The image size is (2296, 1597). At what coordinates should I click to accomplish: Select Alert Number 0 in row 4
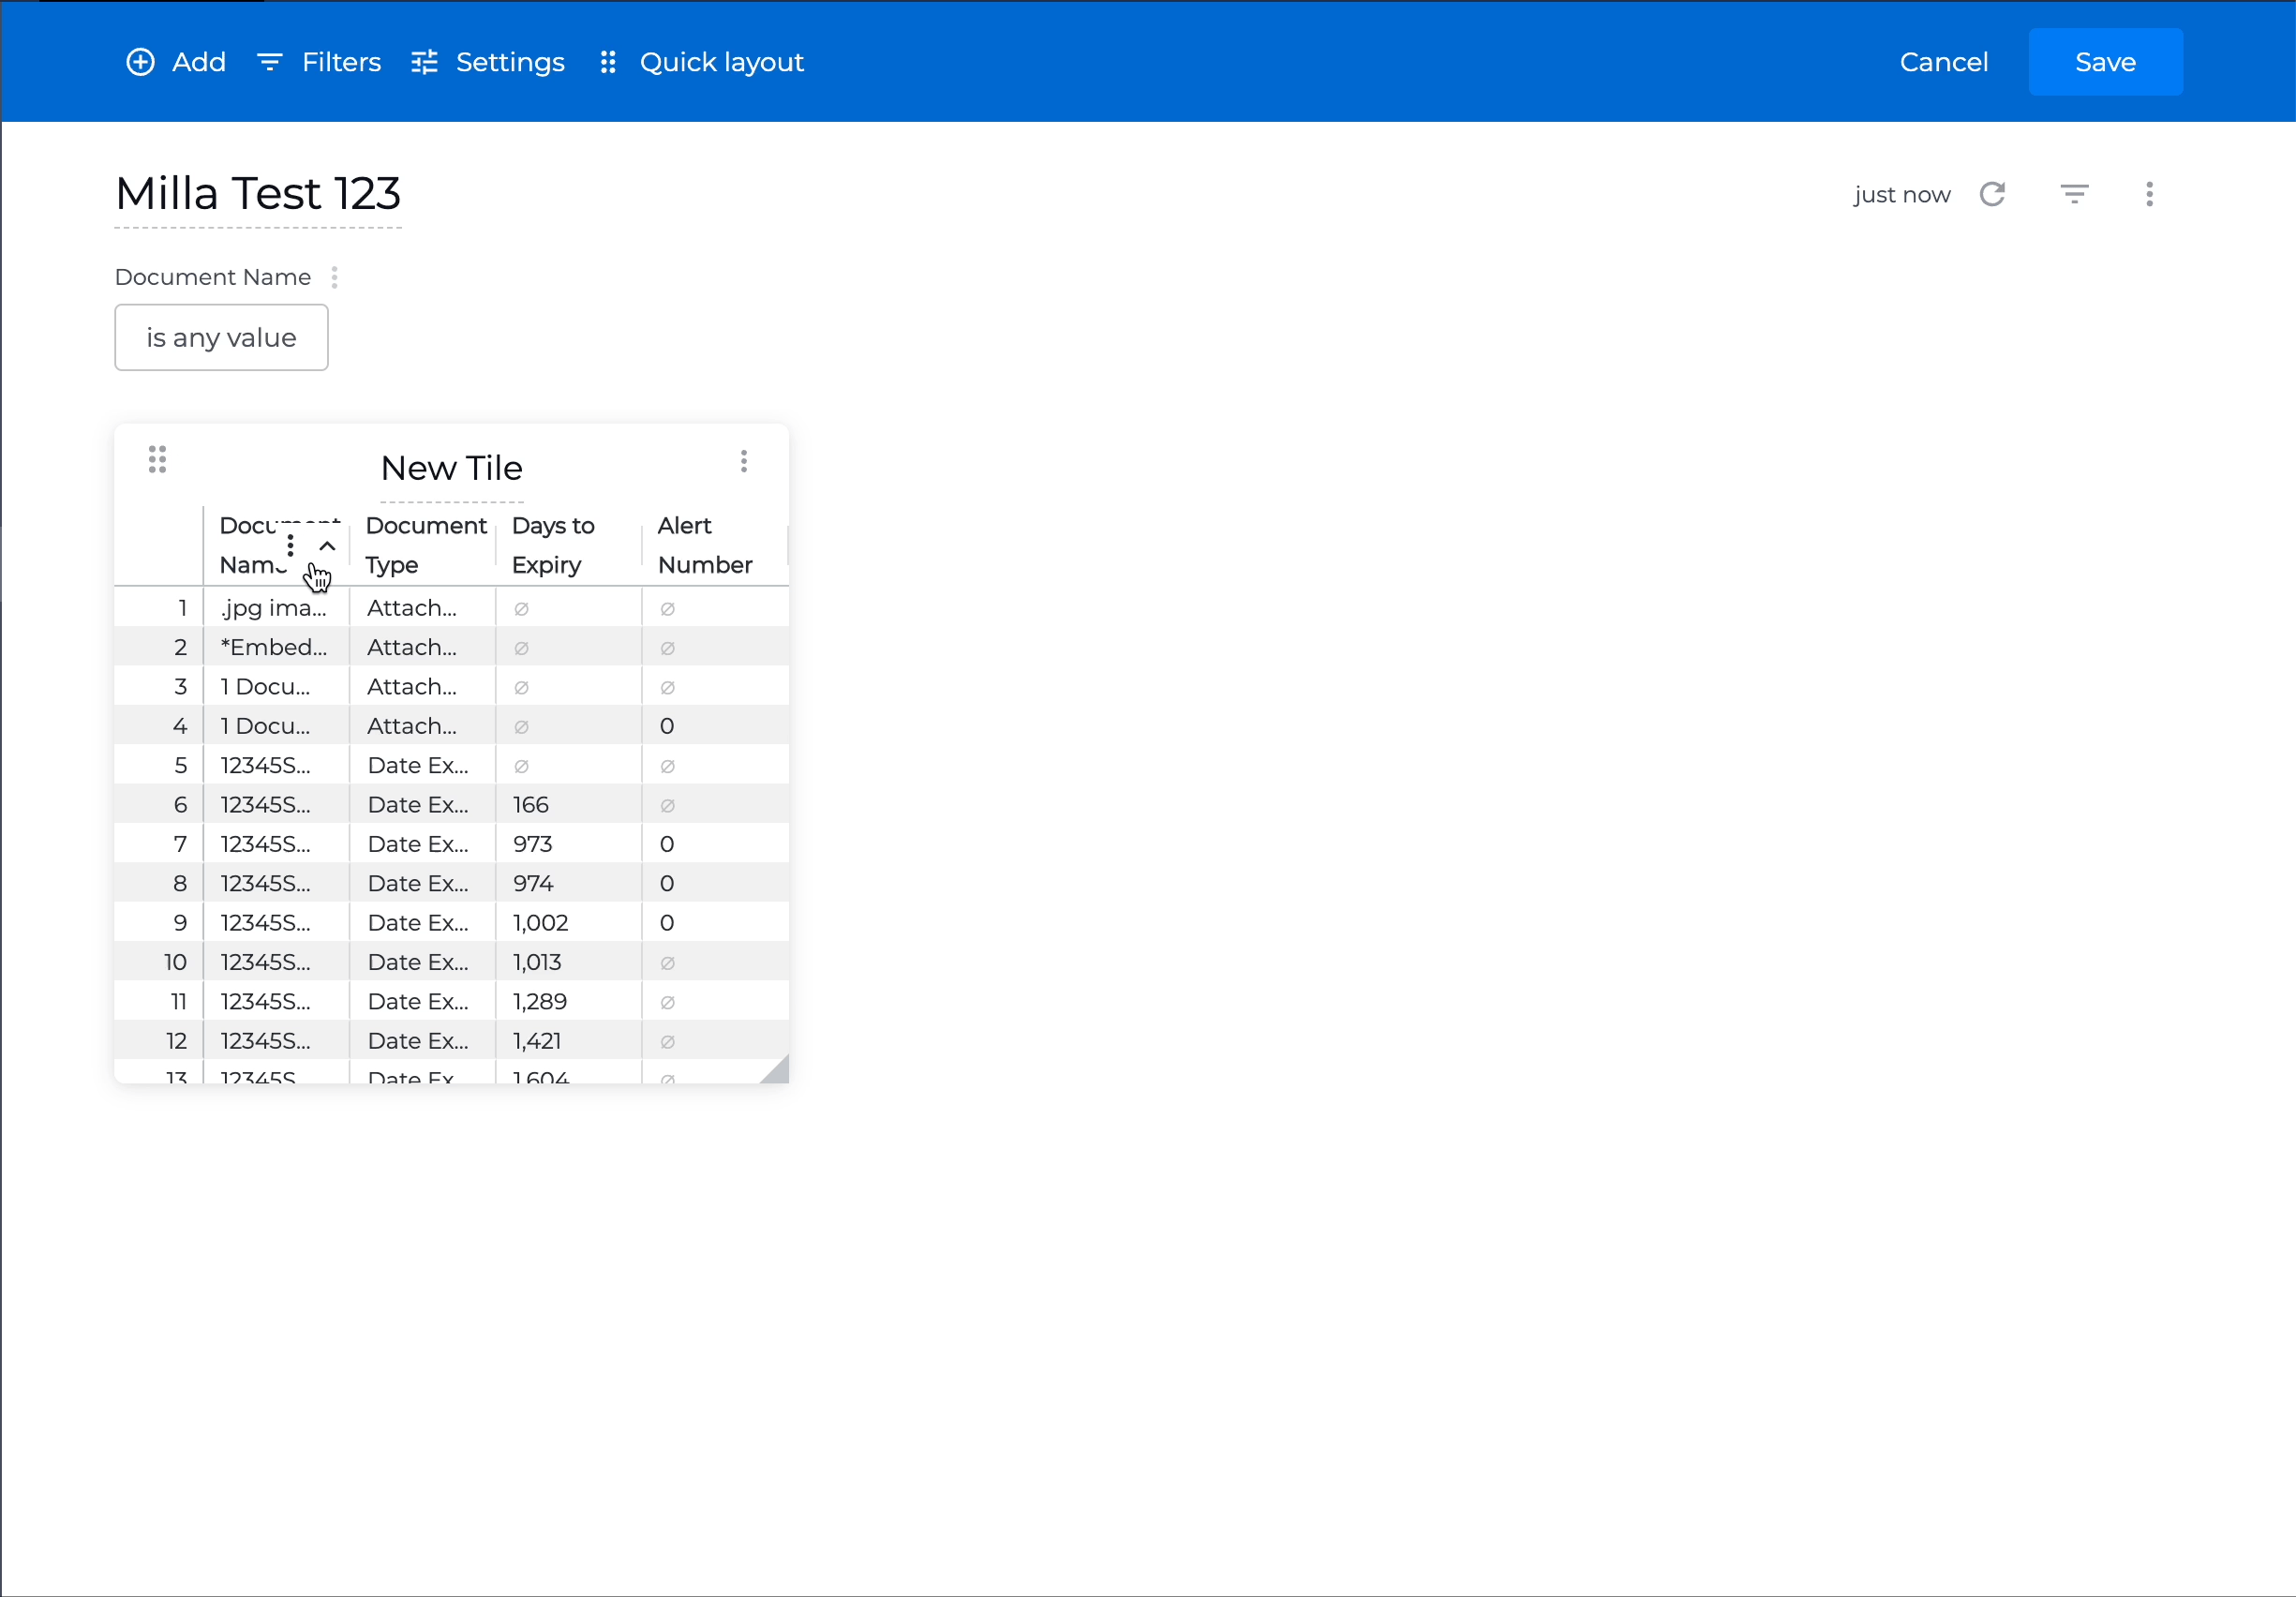point(715,726)
